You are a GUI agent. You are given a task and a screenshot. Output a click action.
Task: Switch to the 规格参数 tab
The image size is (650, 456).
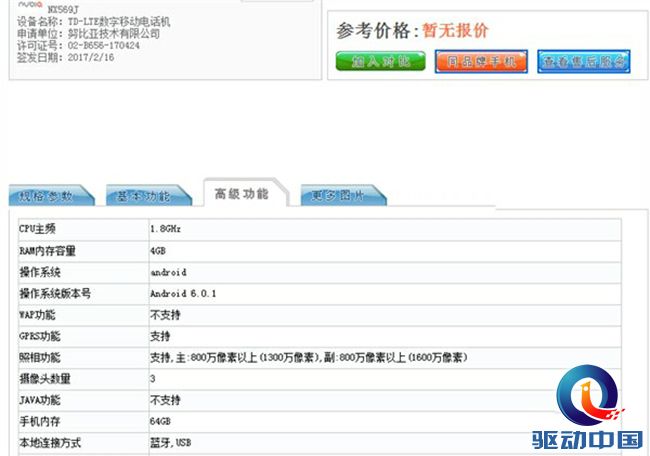click(51, 195)
